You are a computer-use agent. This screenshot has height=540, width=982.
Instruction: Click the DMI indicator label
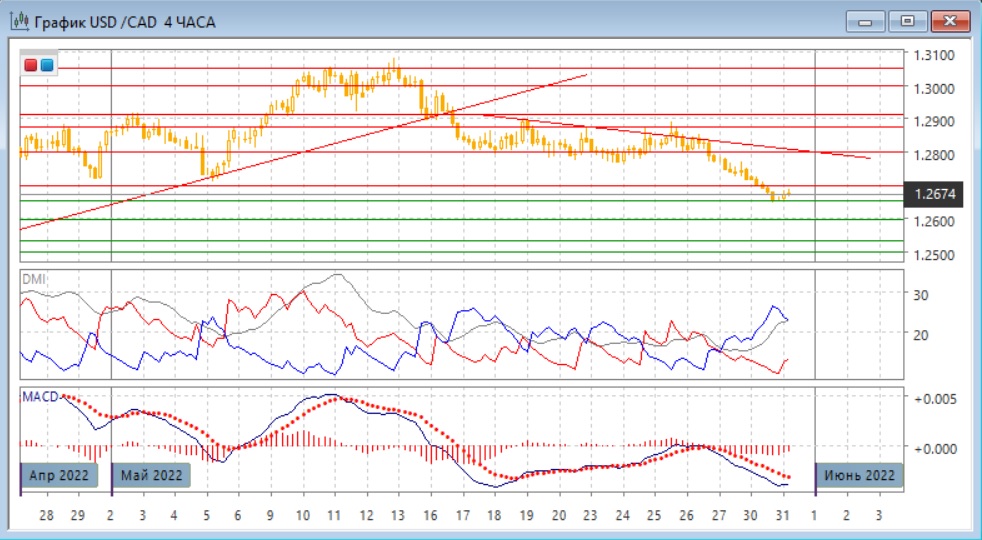pyautogui.click(x=34, y=279)
